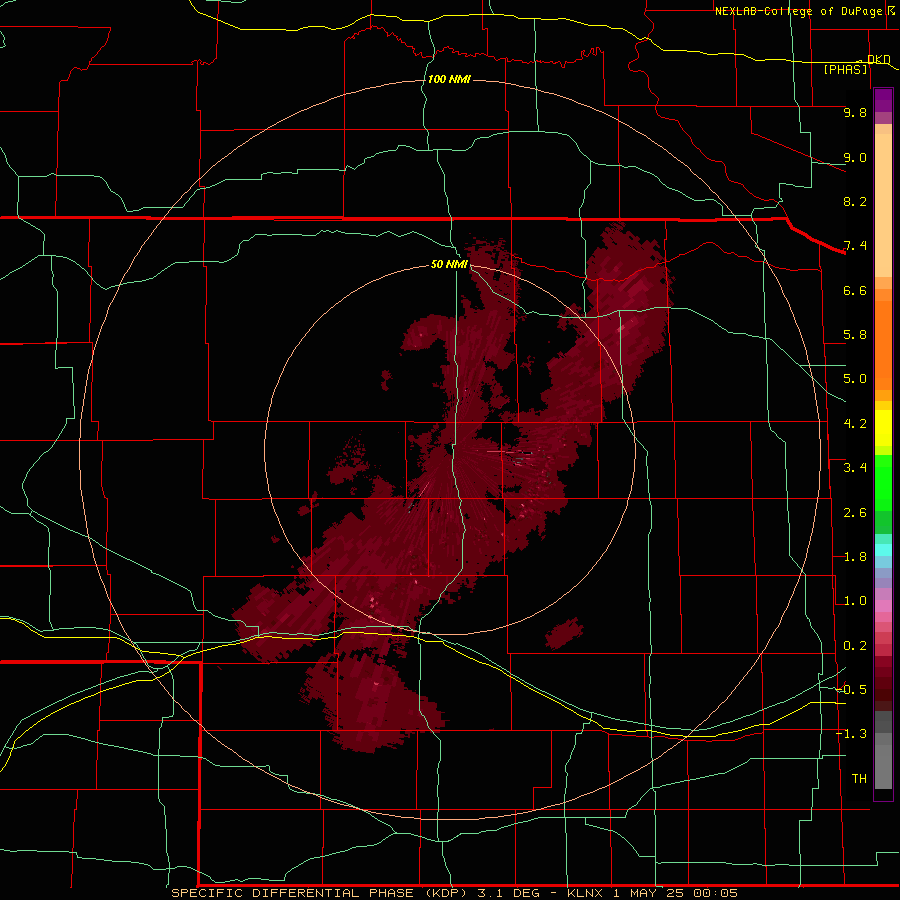Click the 5.8 scale value
The width and height of the screenshot is (900, 900).
(855, 335)
